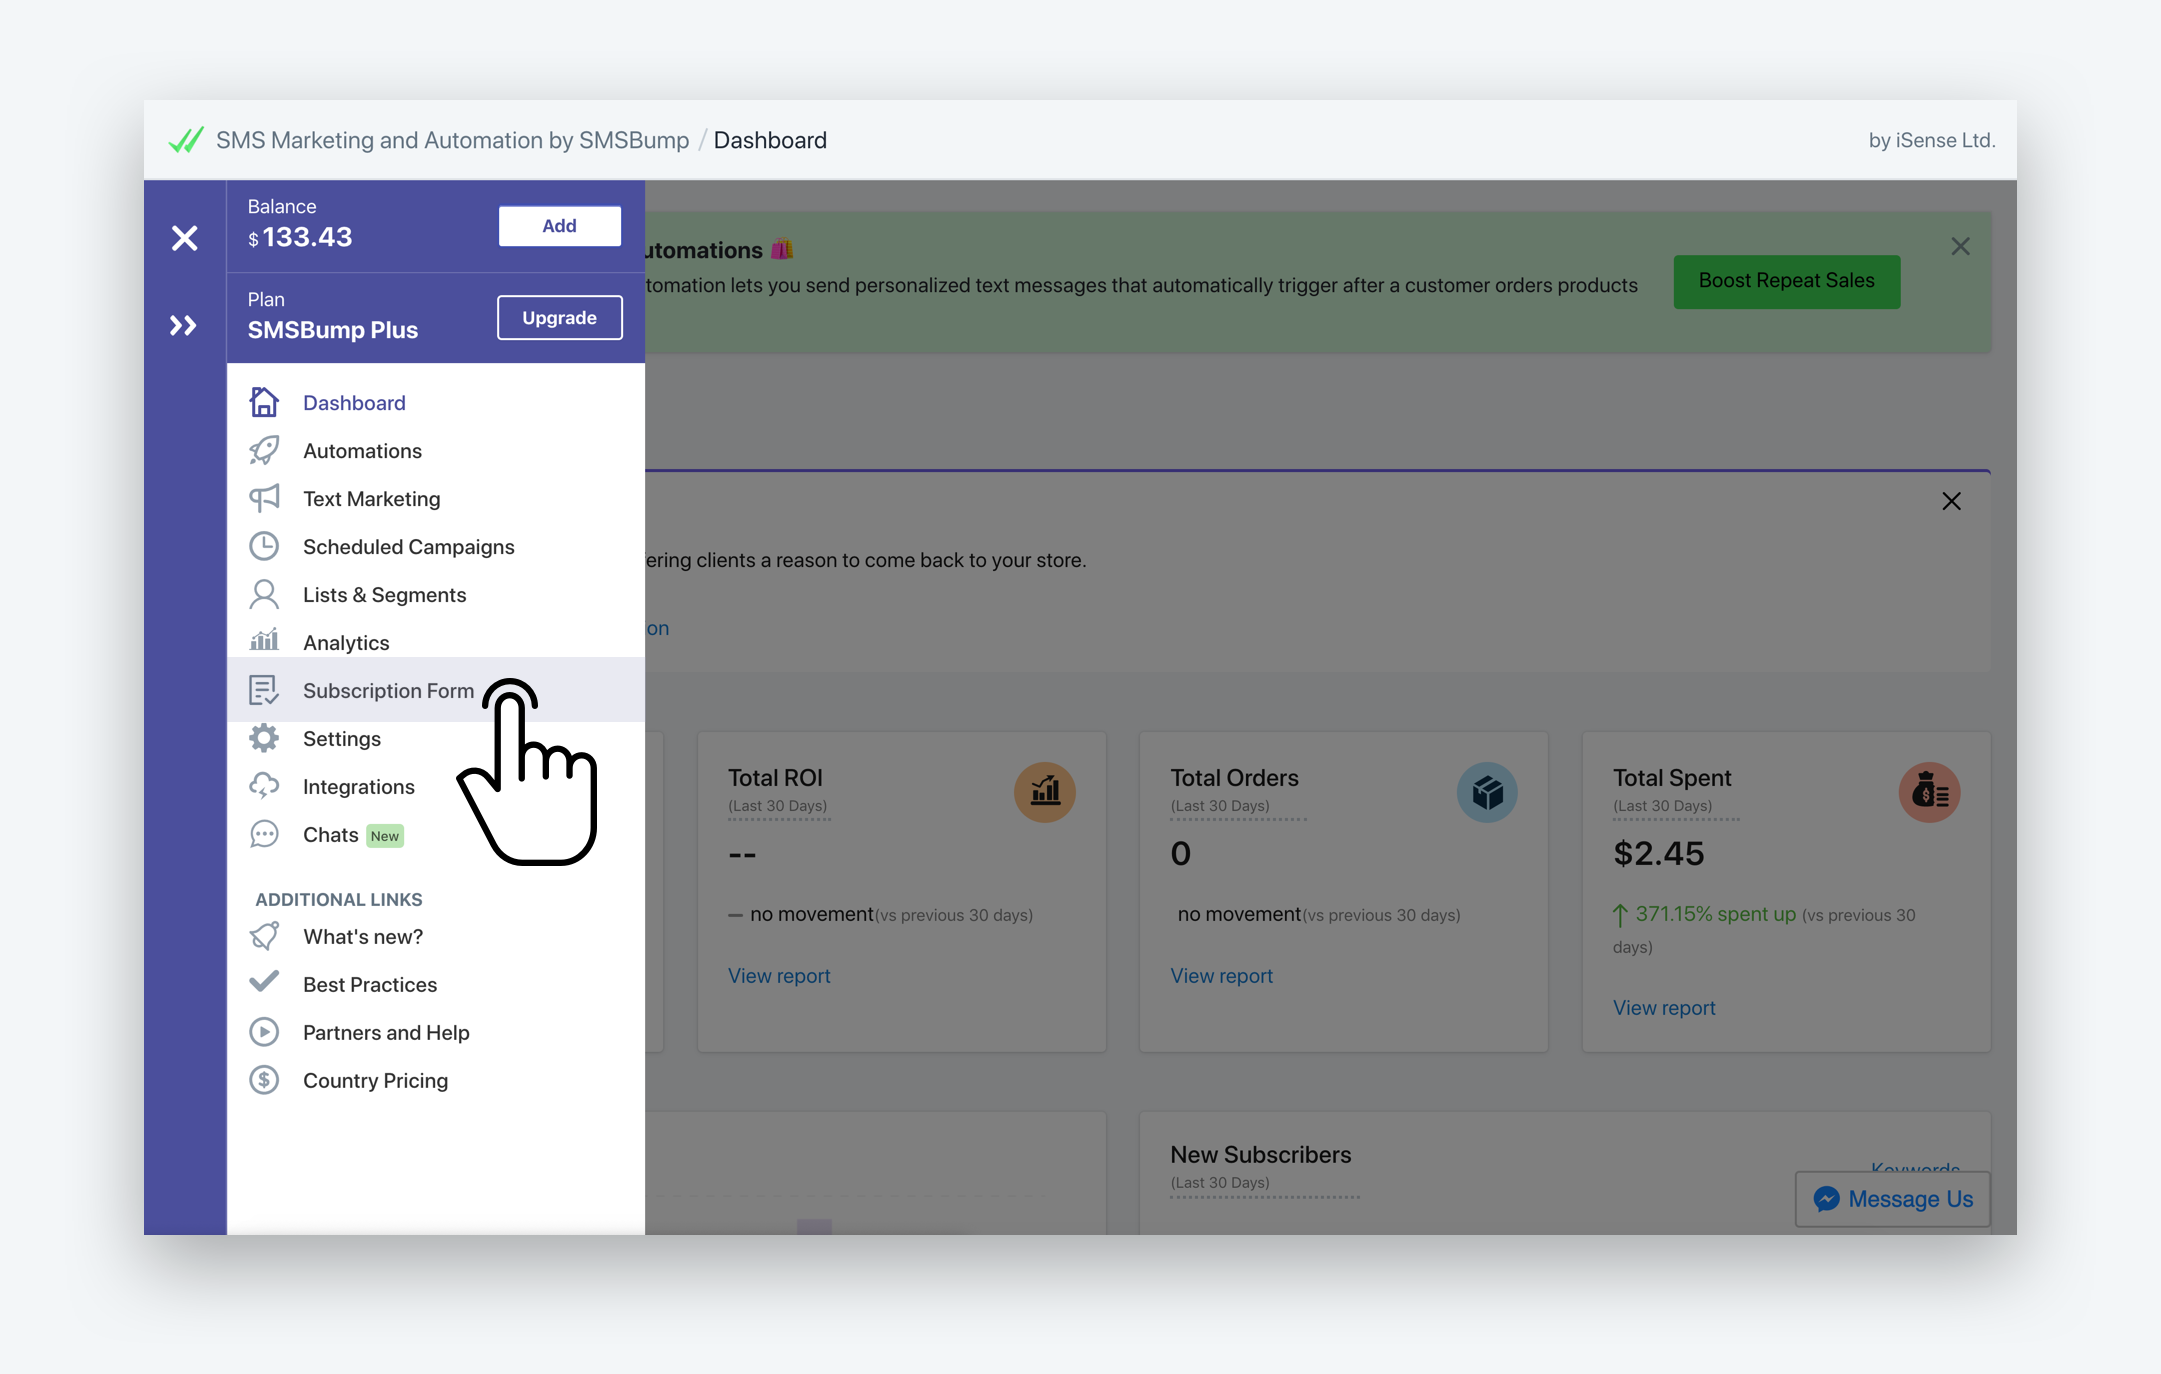Click the Country Pricing dollar icon
Viewport: 2161px width, 1374px height.
click(264, 1080)
